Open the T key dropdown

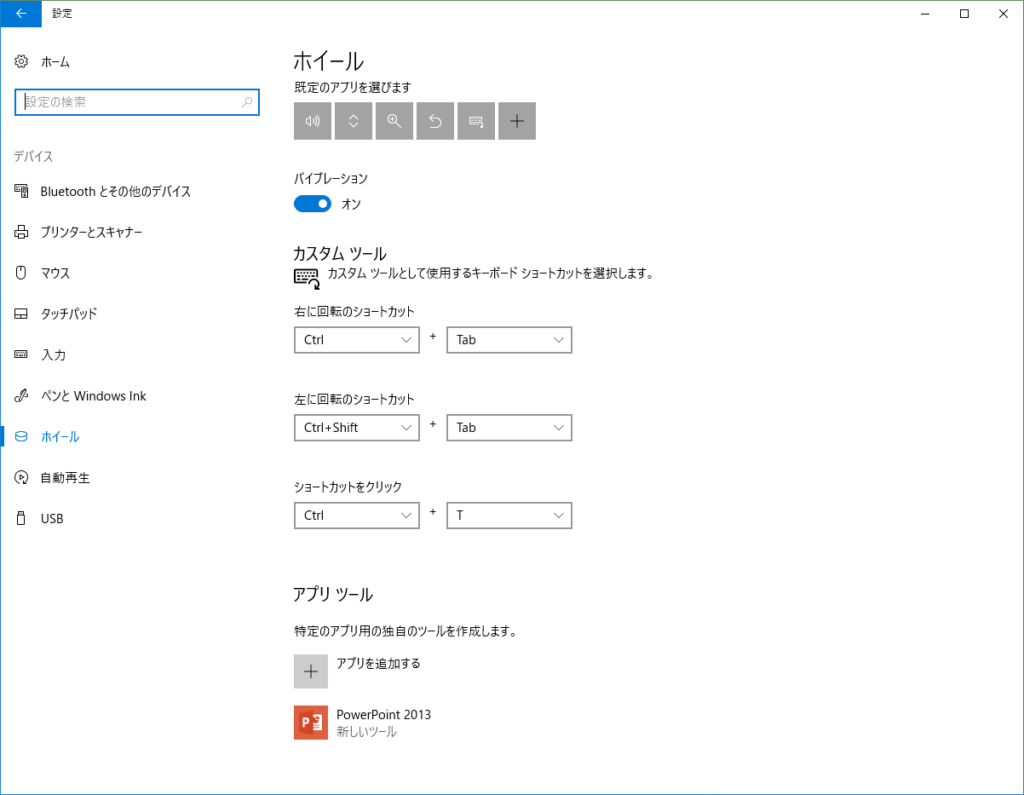509,515
